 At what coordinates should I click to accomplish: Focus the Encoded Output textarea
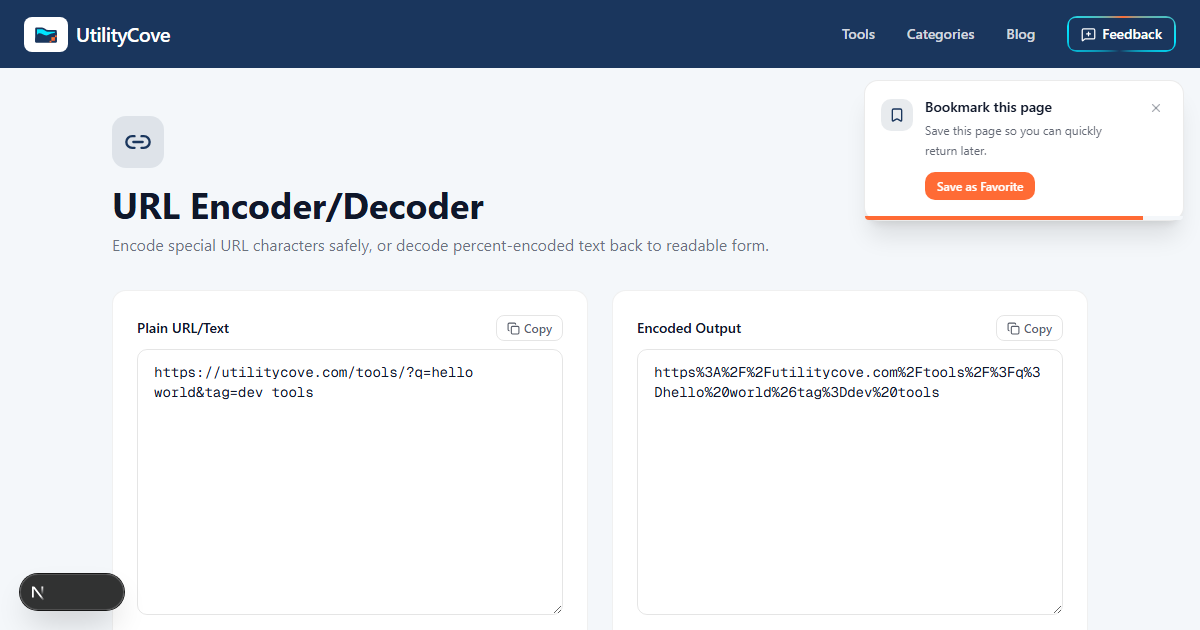pos(850,482)
